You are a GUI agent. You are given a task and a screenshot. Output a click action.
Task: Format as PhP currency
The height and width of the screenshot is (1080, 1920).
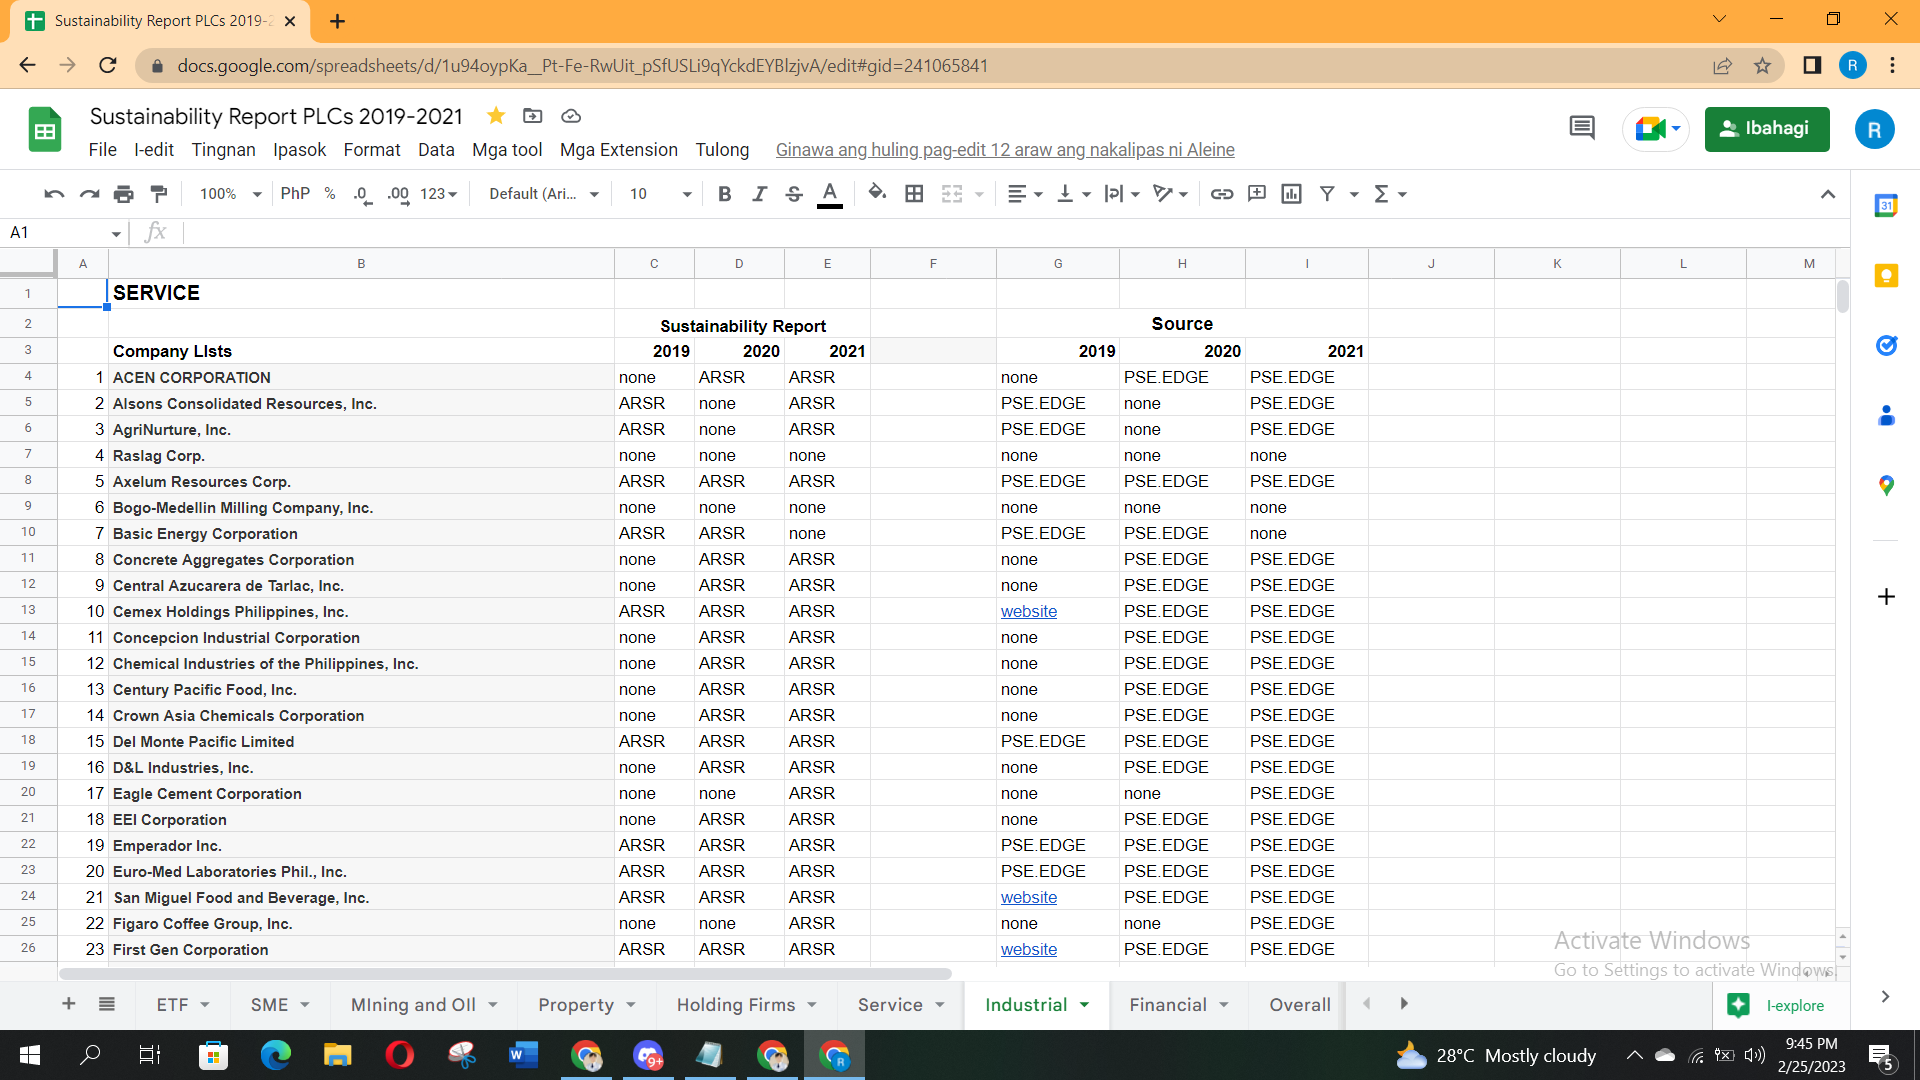(x=295, y=194)
